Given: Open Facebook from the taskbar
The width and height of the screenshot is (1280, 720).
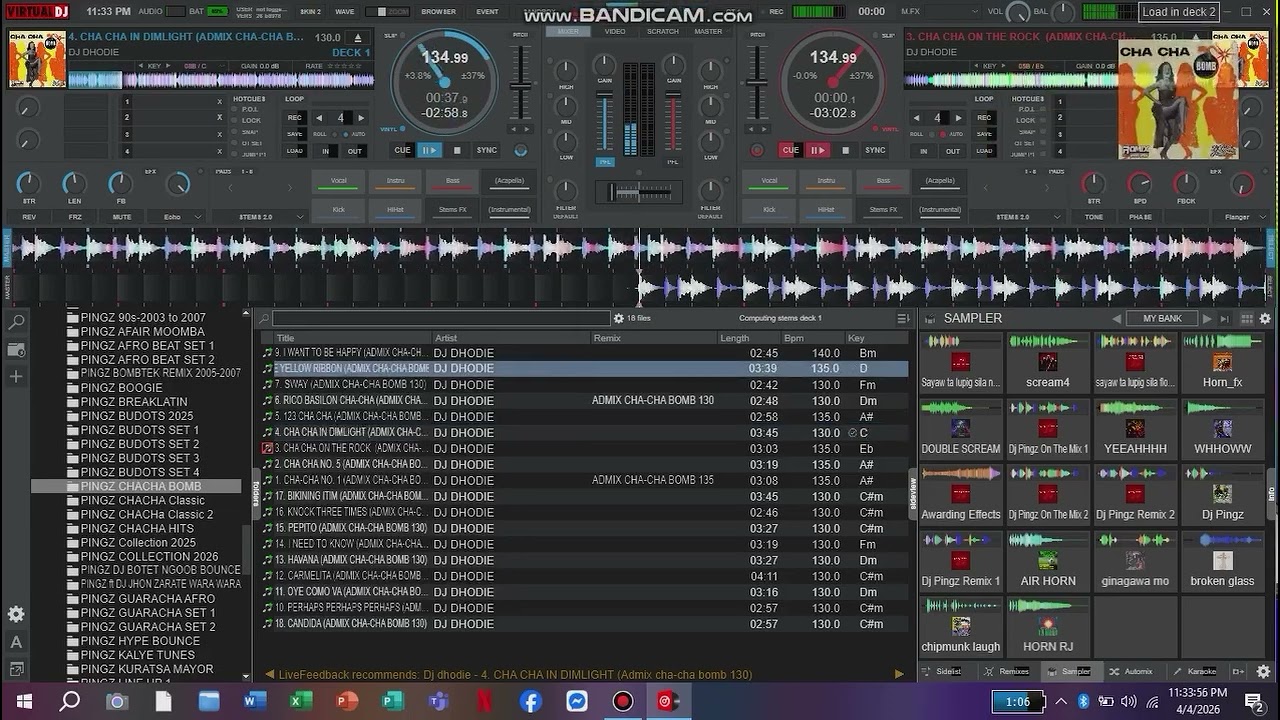Looking at the screenshot, I should [530, 701].
